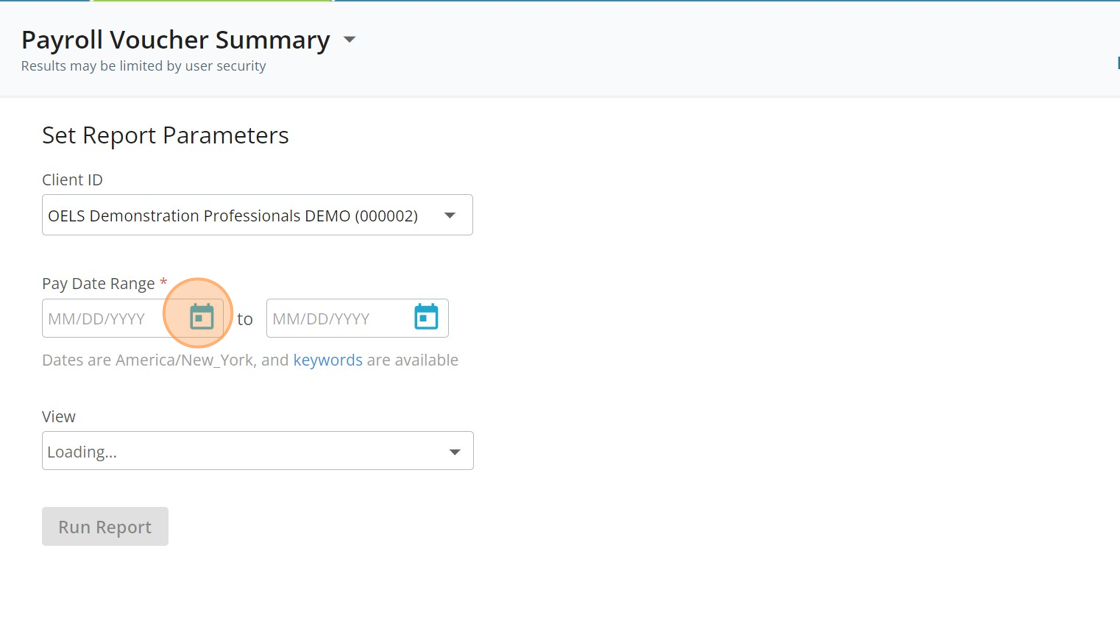The height and width of the screenshot is (626, 1120).
Task: Open the start date calendar picker
Action: click(x=202, y=317)
